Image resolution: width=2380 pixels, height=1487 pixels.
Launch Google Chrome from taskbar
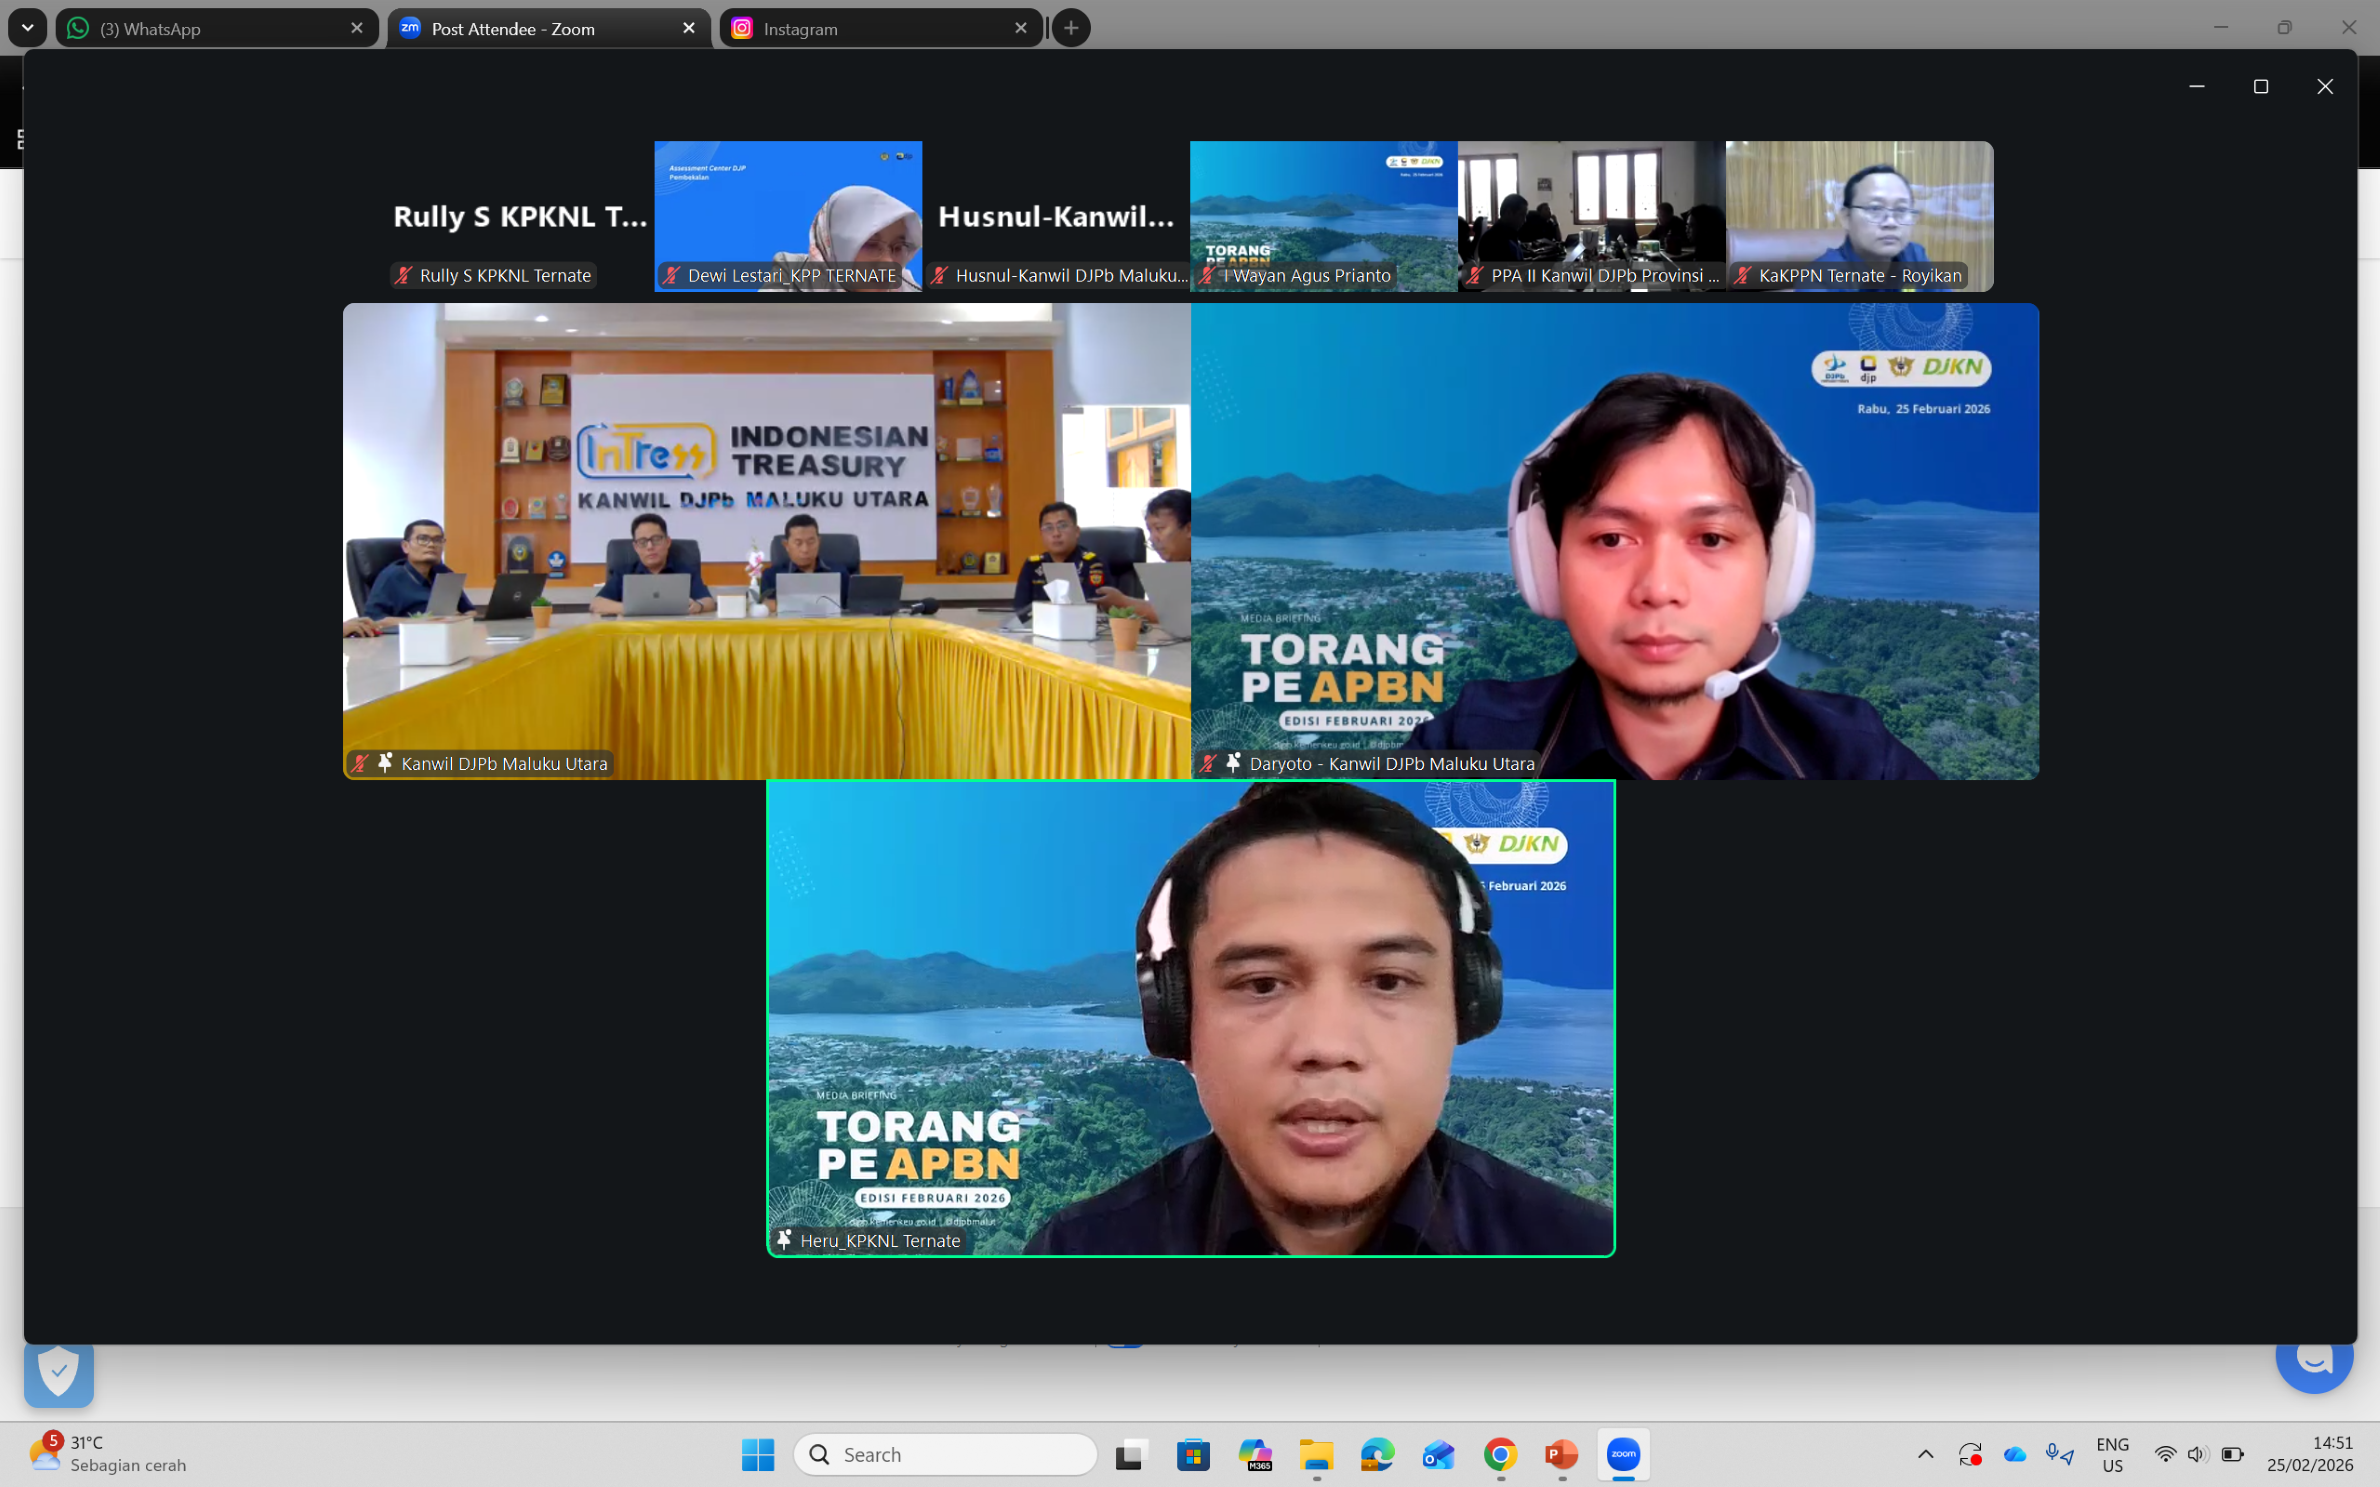click(x=1500, y=1454)
